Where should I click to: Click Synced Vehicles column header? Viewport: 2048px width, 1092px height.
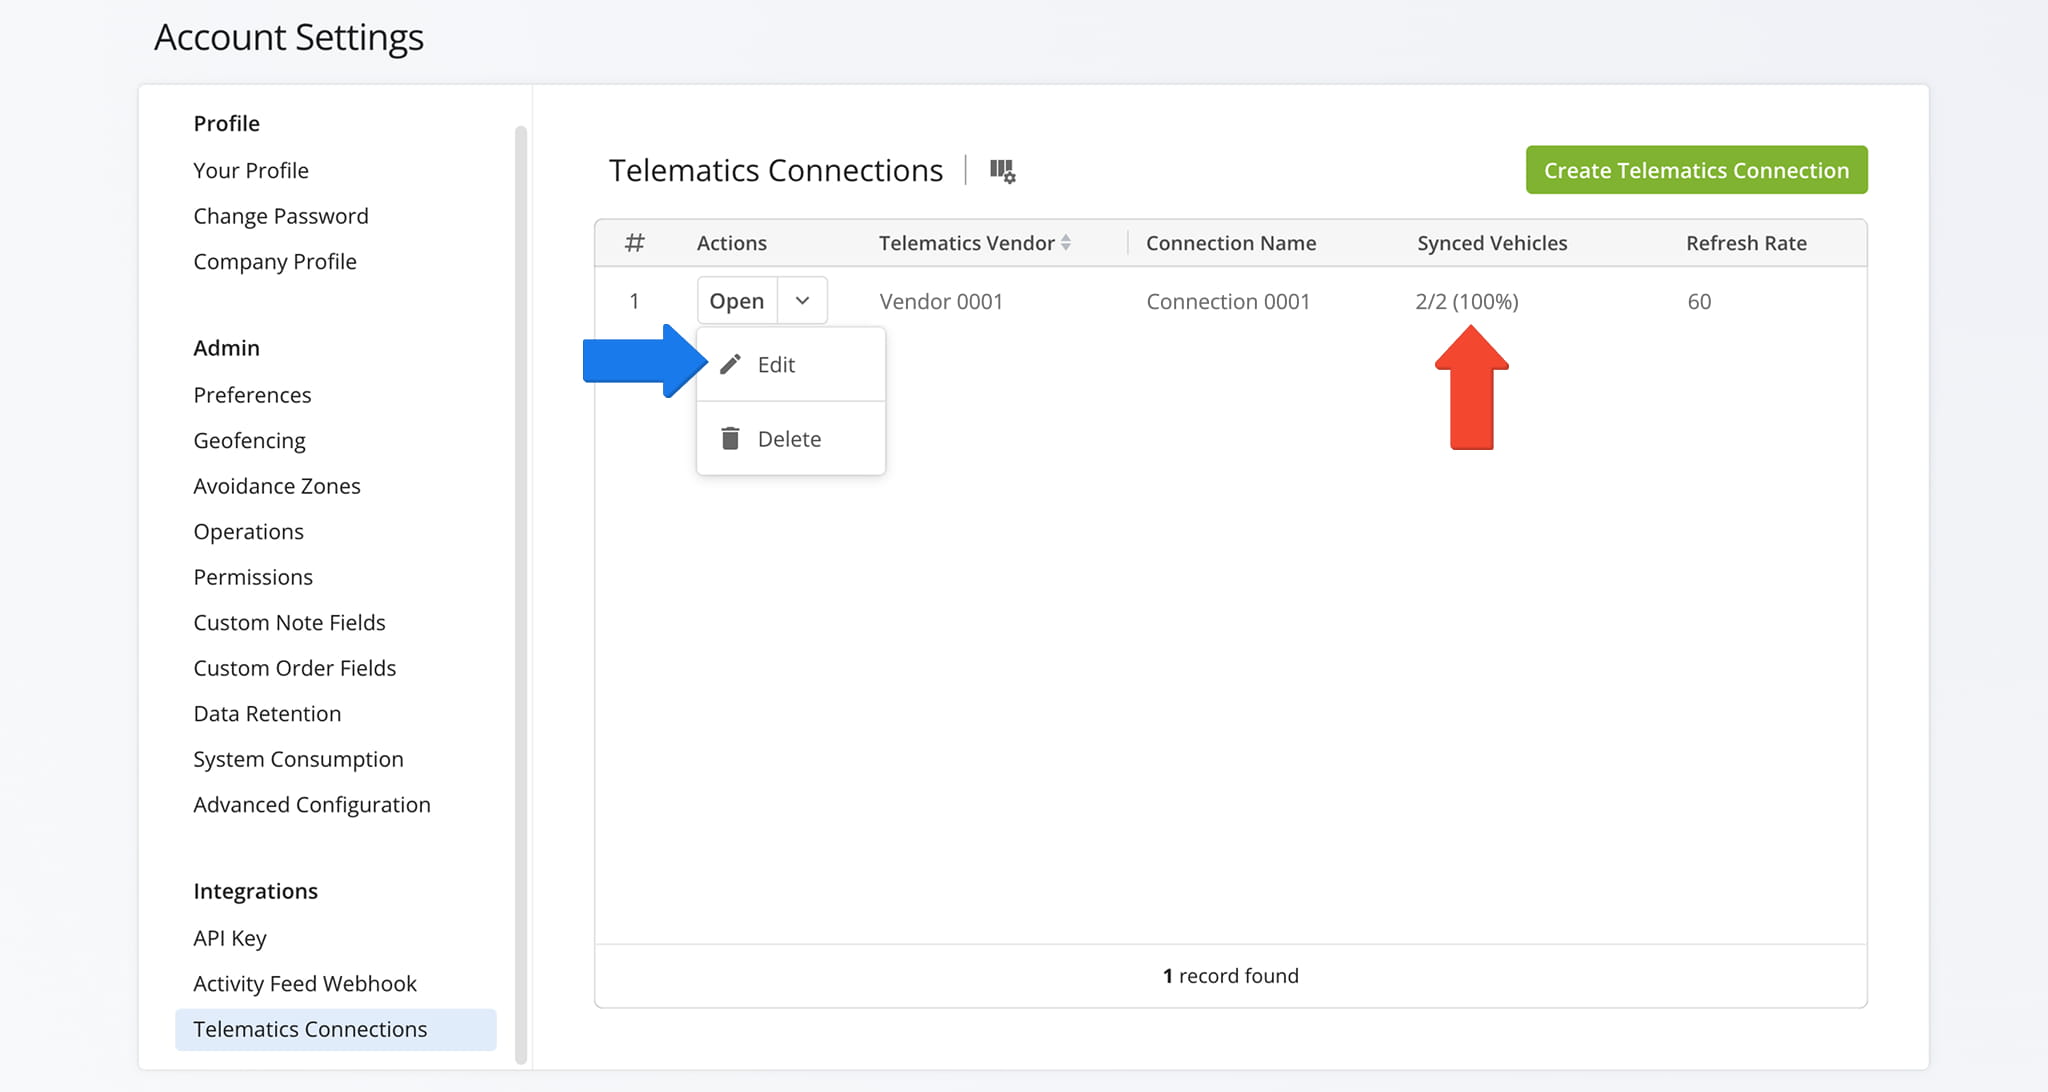click(x=1492, y=243)
